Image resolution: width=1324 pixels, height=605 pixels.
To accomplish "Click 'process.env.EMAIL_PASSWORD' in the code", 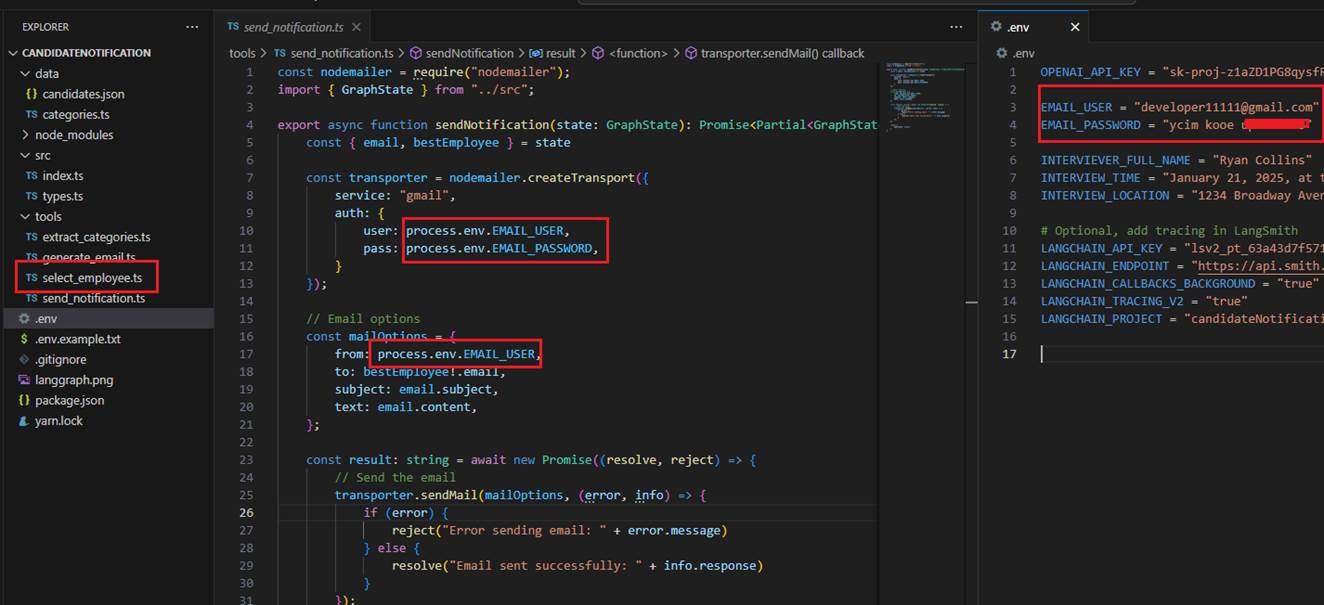I will (x=499, y=248).
